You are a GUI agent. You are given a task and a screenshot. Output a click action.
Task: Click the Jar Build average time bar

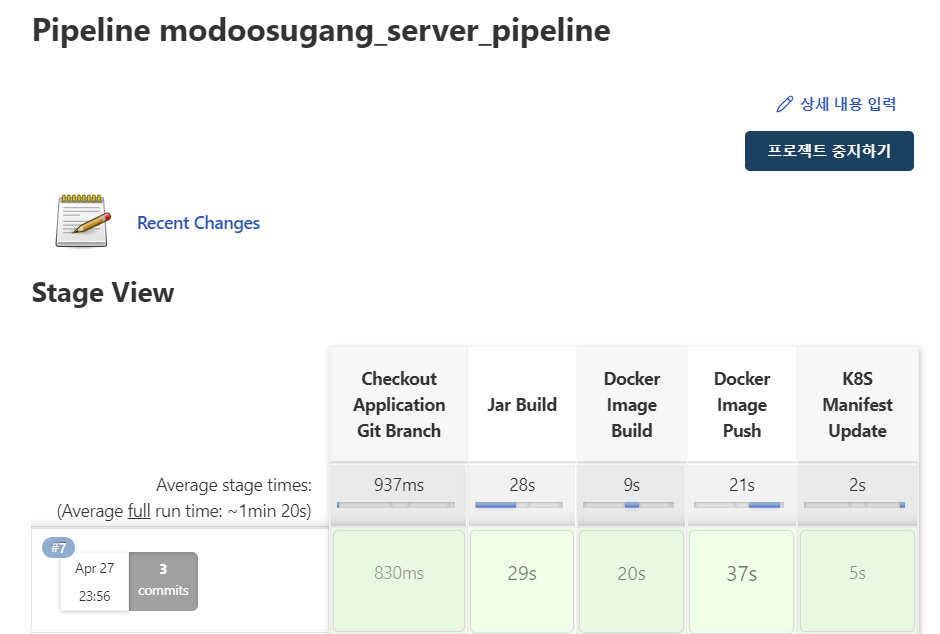(x=519, y=505)
